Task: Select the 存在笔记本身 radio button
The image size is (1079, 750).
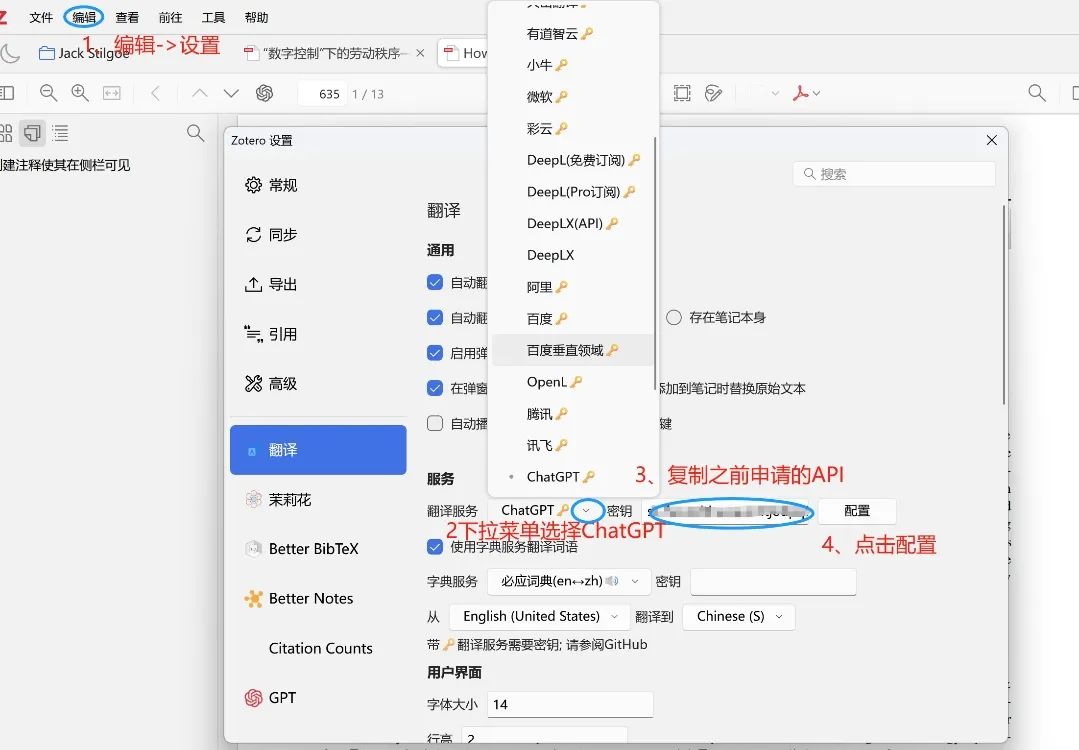Action: (x=674, y=317)
